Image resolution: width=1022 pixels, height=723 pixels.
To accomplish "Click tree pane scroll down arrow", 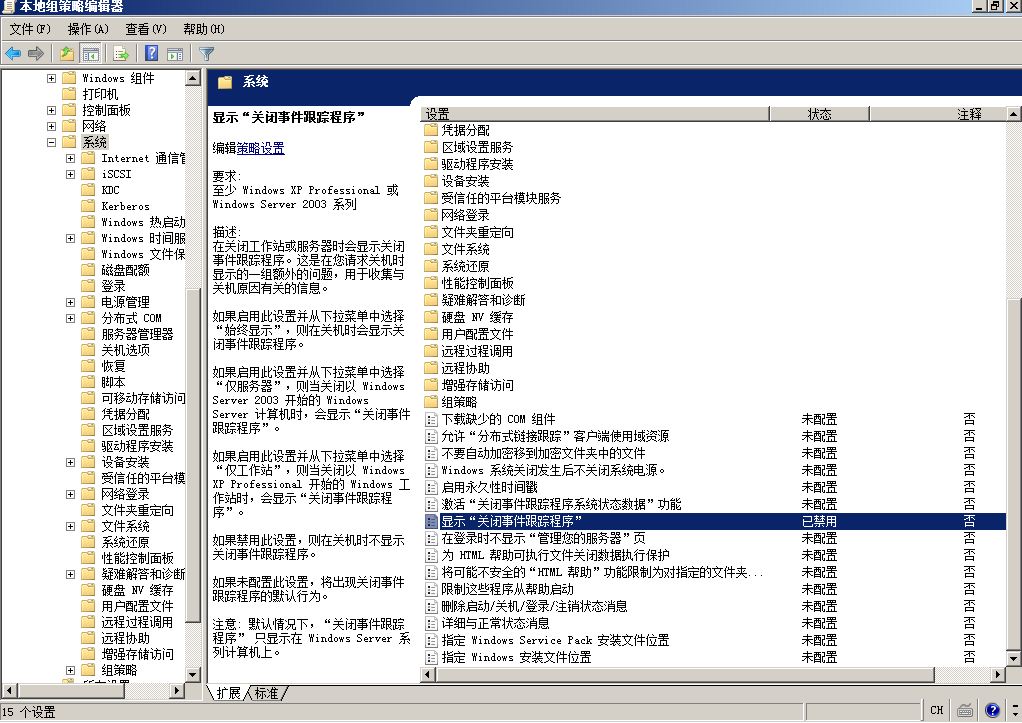I will pos(193,674).
